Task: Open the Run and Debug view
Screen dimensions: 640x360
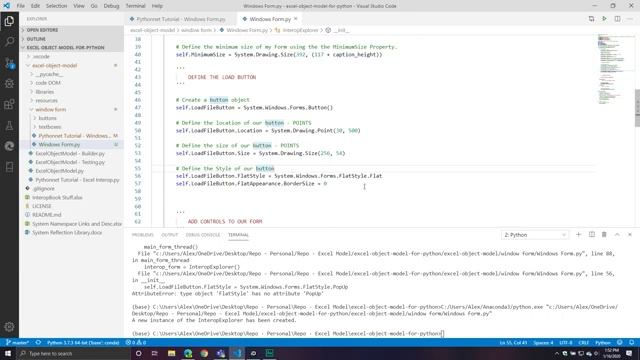Action: (x=9, y=83)
